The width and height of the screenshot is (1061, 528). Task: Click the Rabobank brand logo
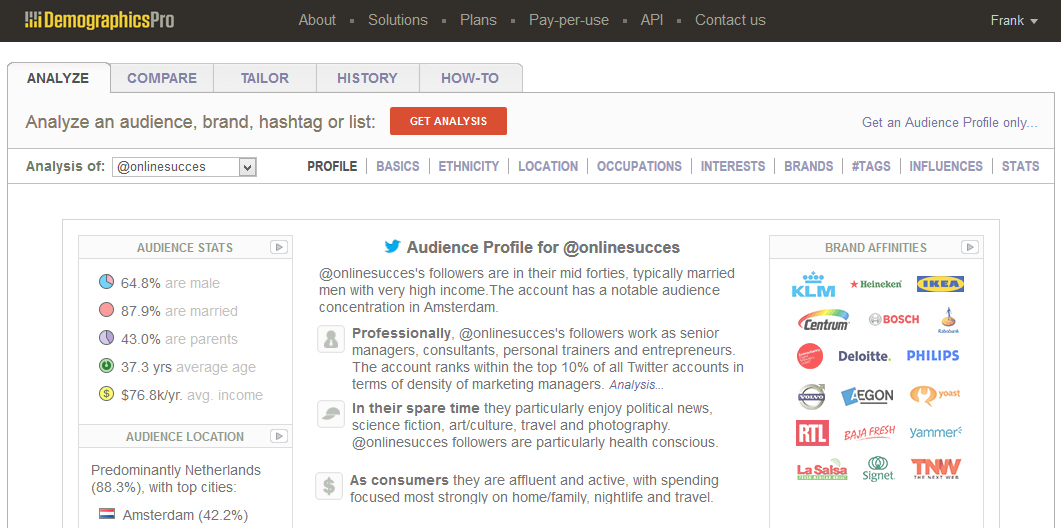click(948, 321)
